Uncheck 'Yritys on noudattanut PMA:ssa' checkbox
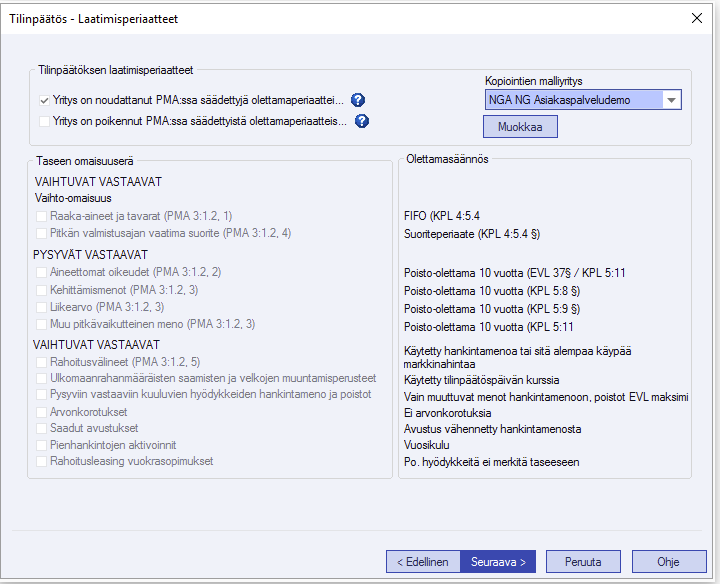 click(44, 101)
